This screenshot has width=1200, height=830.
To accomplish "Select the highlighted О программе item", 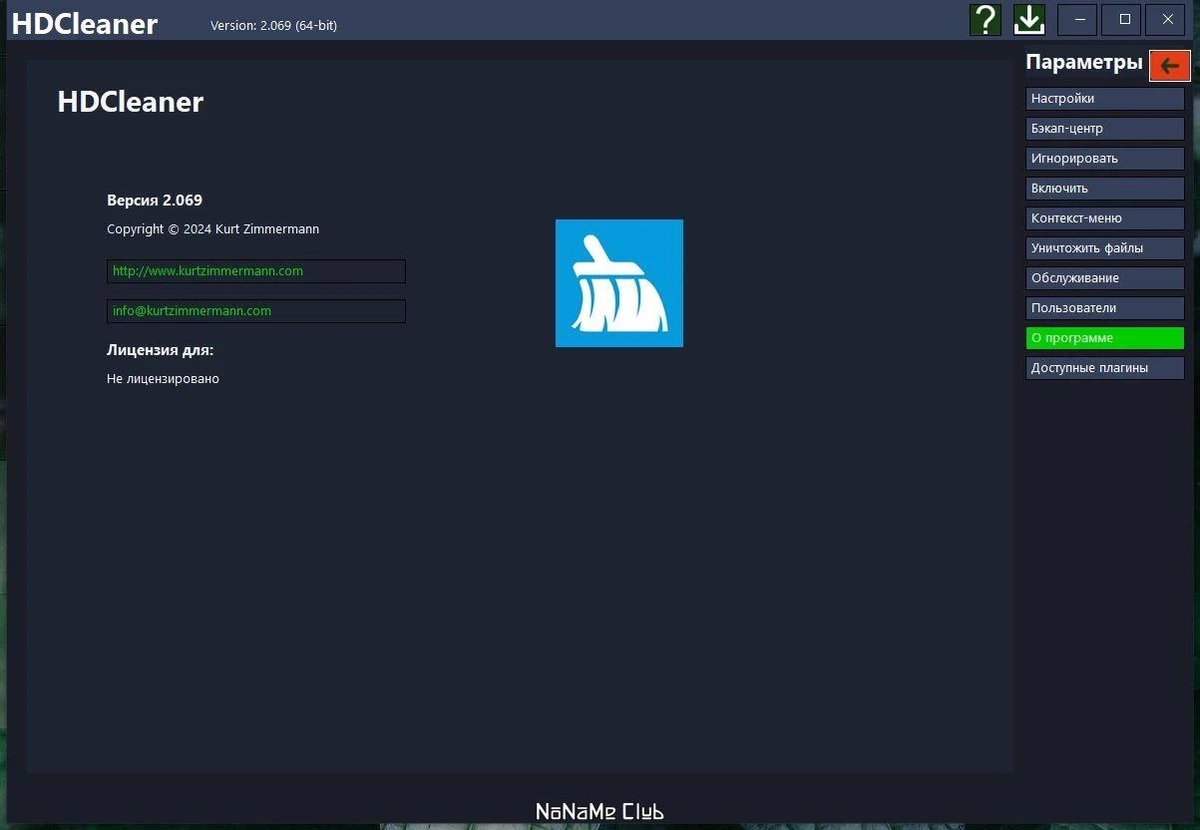I will 1105,338.
